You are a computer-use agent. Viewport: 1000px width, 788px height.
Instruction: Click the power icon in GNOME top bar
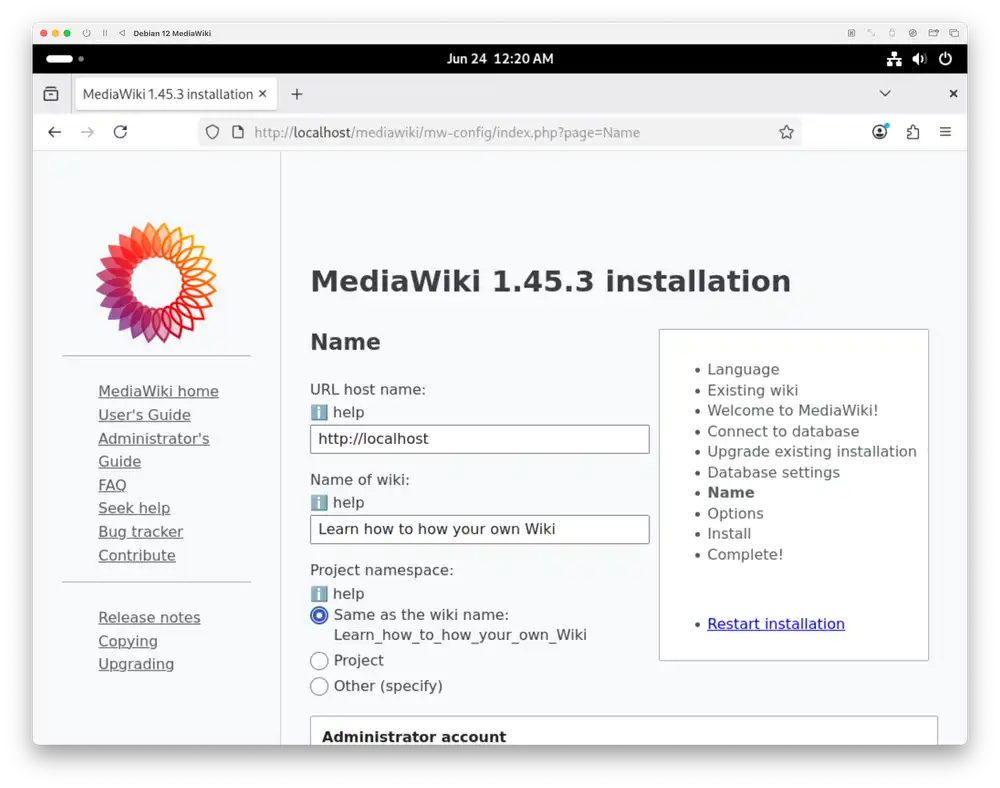click(x=945, y=59)
